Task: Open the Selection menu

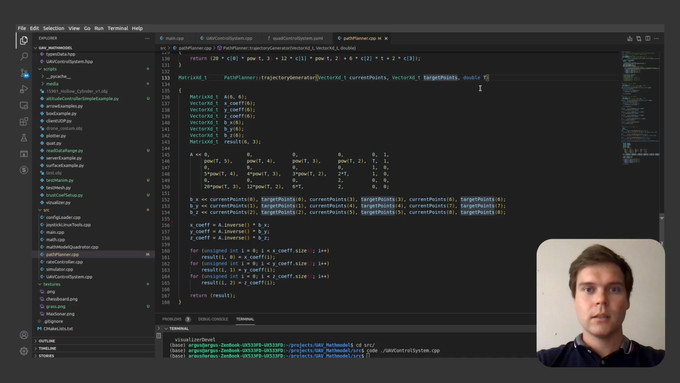Action: (53, 28)
